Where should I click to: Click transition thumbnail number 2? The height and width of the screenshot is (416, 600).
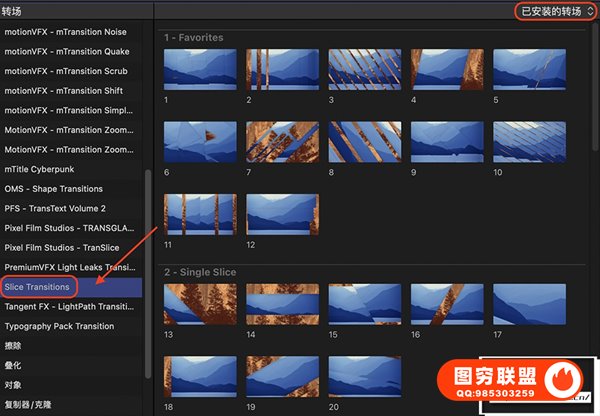pos(282,70)
